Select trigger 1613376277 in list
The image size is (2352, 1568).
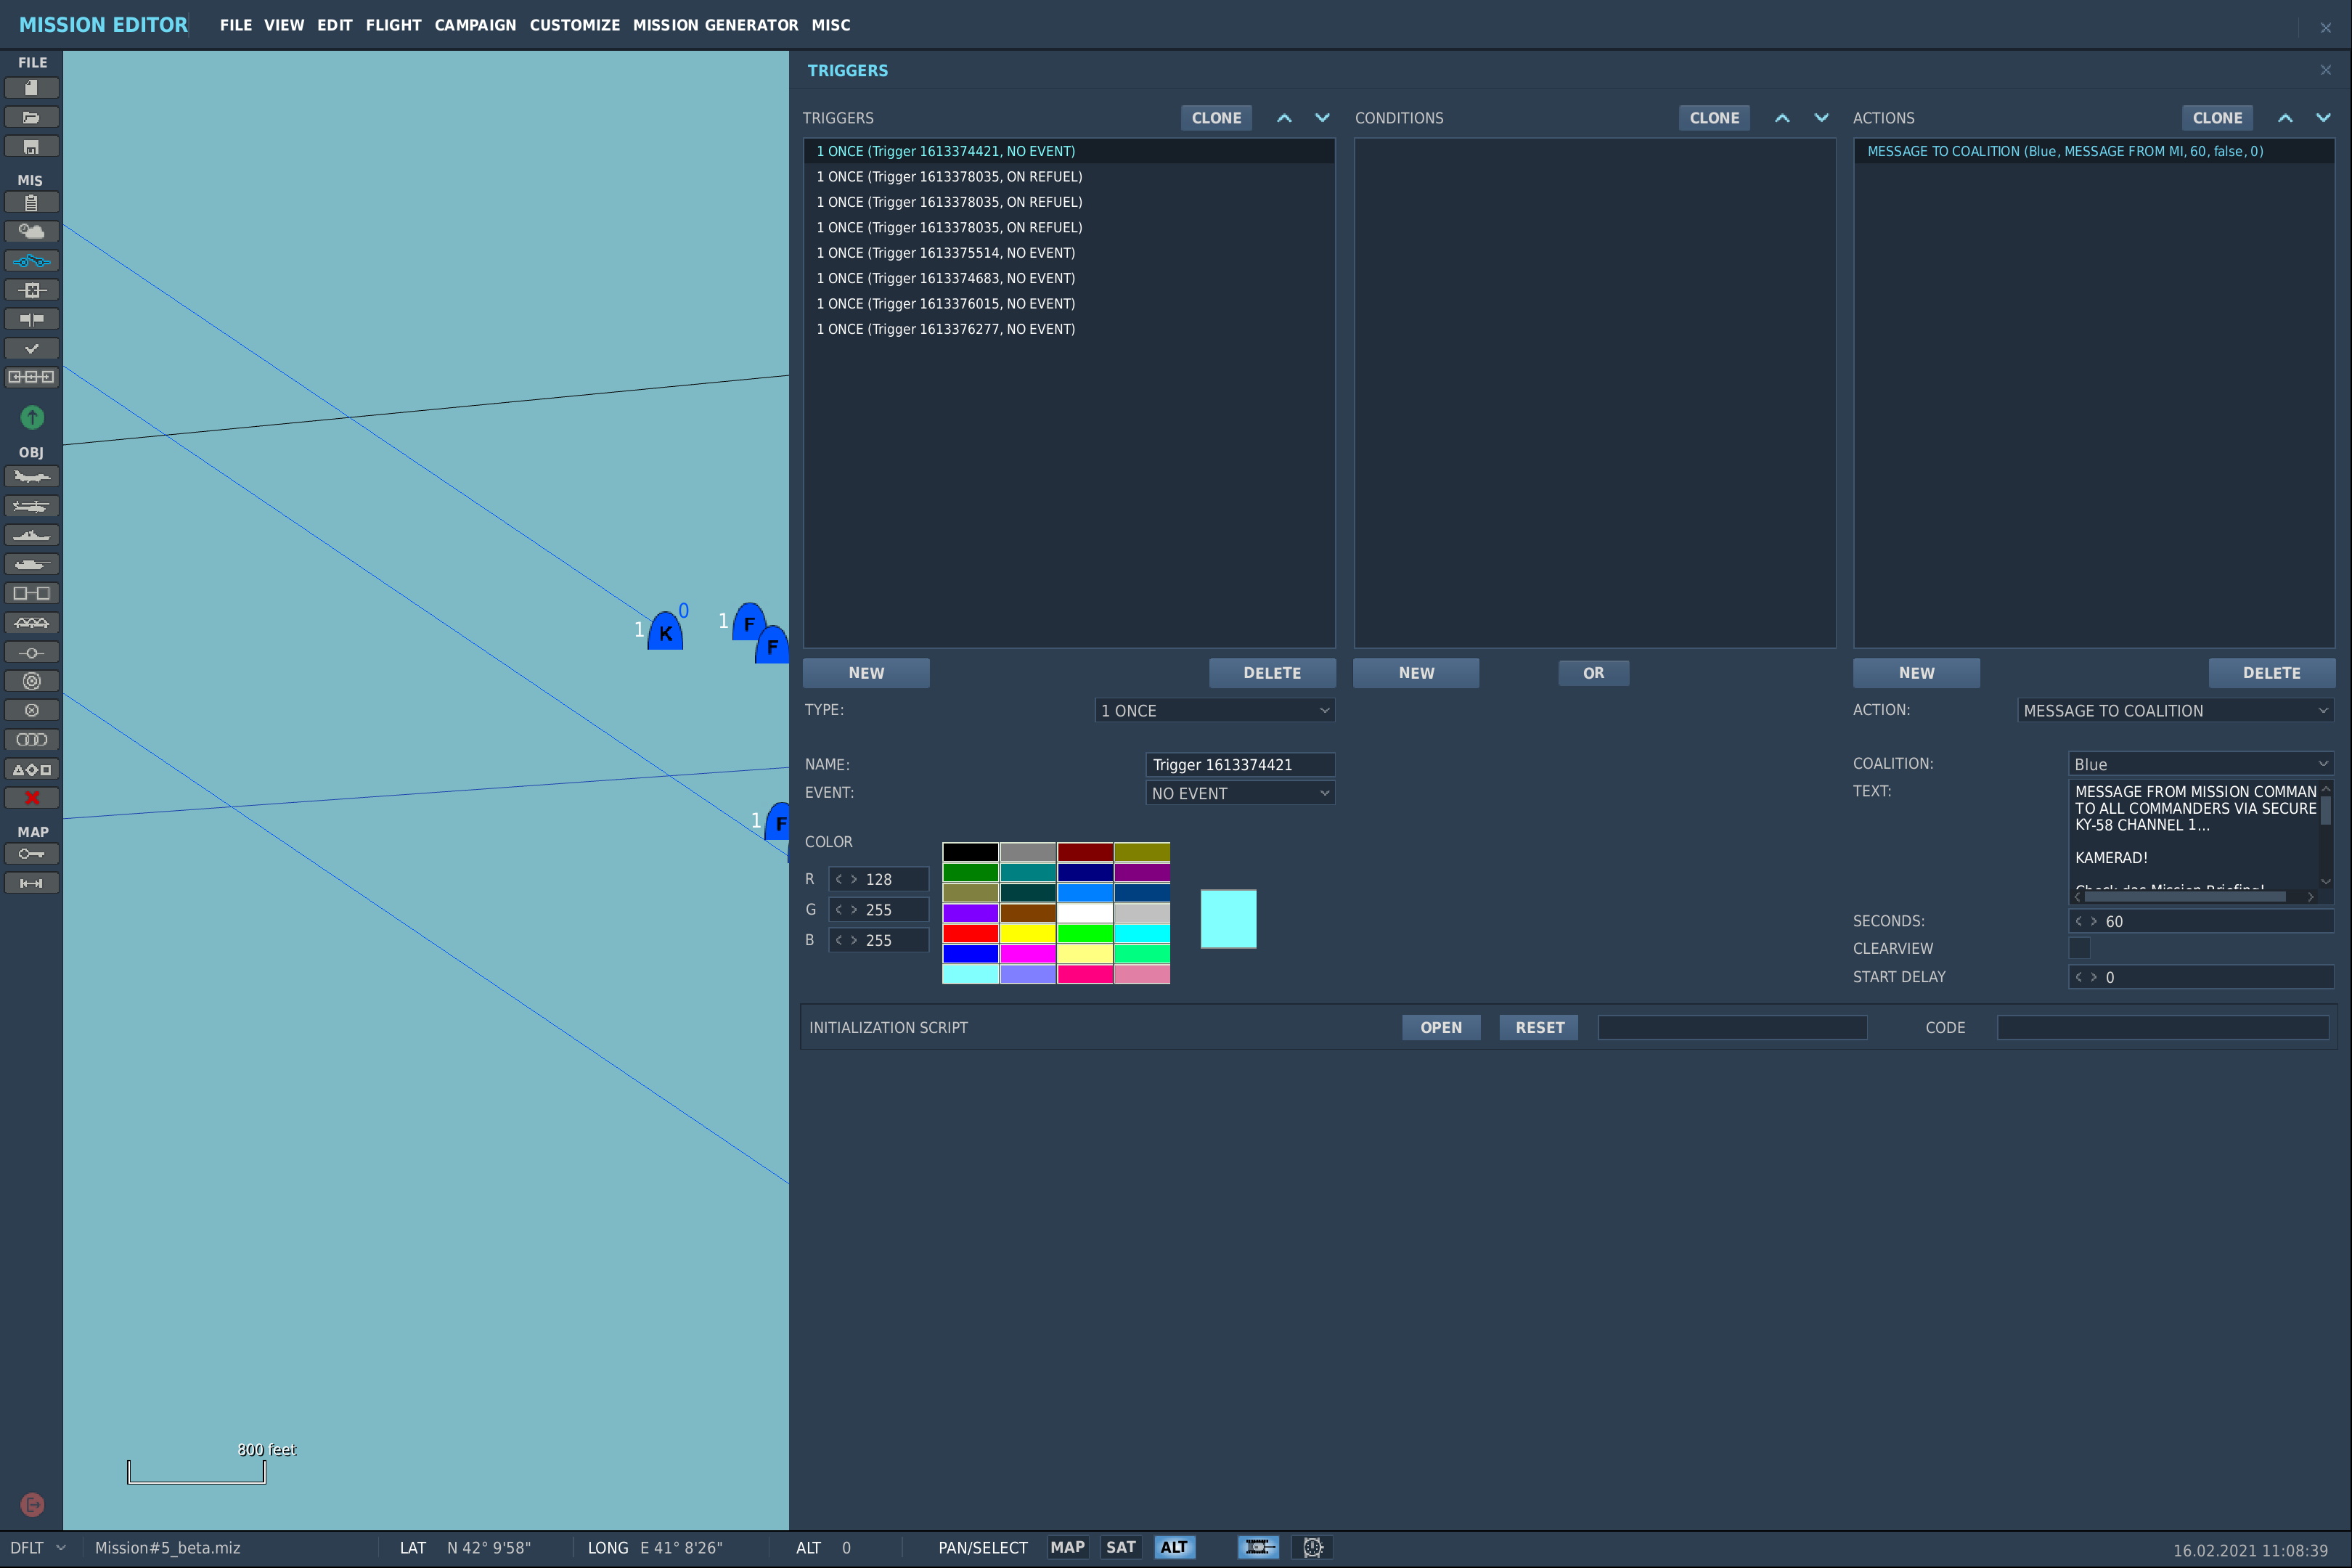(x=1069, y=329)
